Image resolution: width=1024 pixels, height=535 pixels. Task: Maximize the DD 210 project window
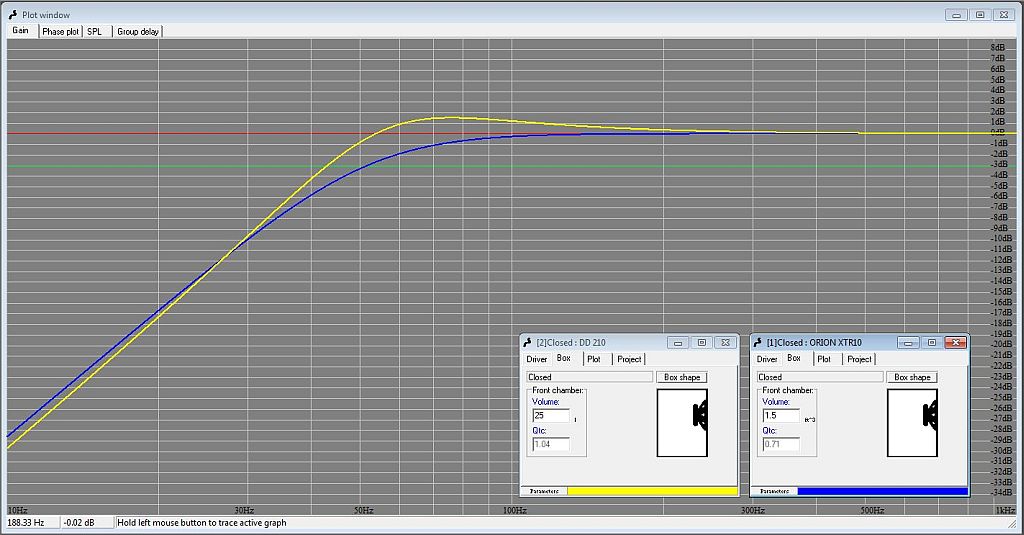coord(702,342)
